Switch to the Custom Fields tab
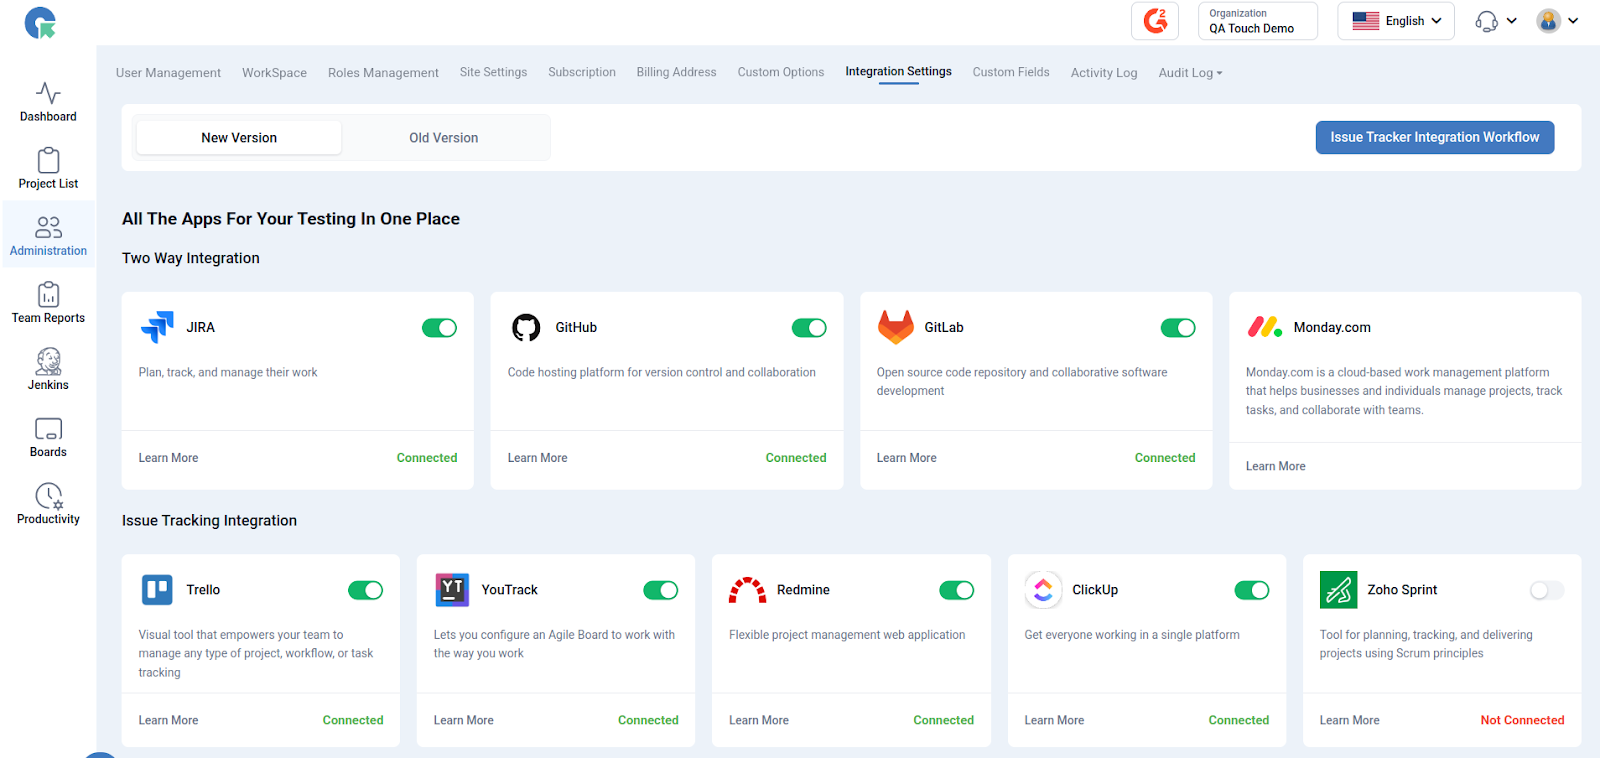Screen dimensions: 1600x758 (1010, 72)
